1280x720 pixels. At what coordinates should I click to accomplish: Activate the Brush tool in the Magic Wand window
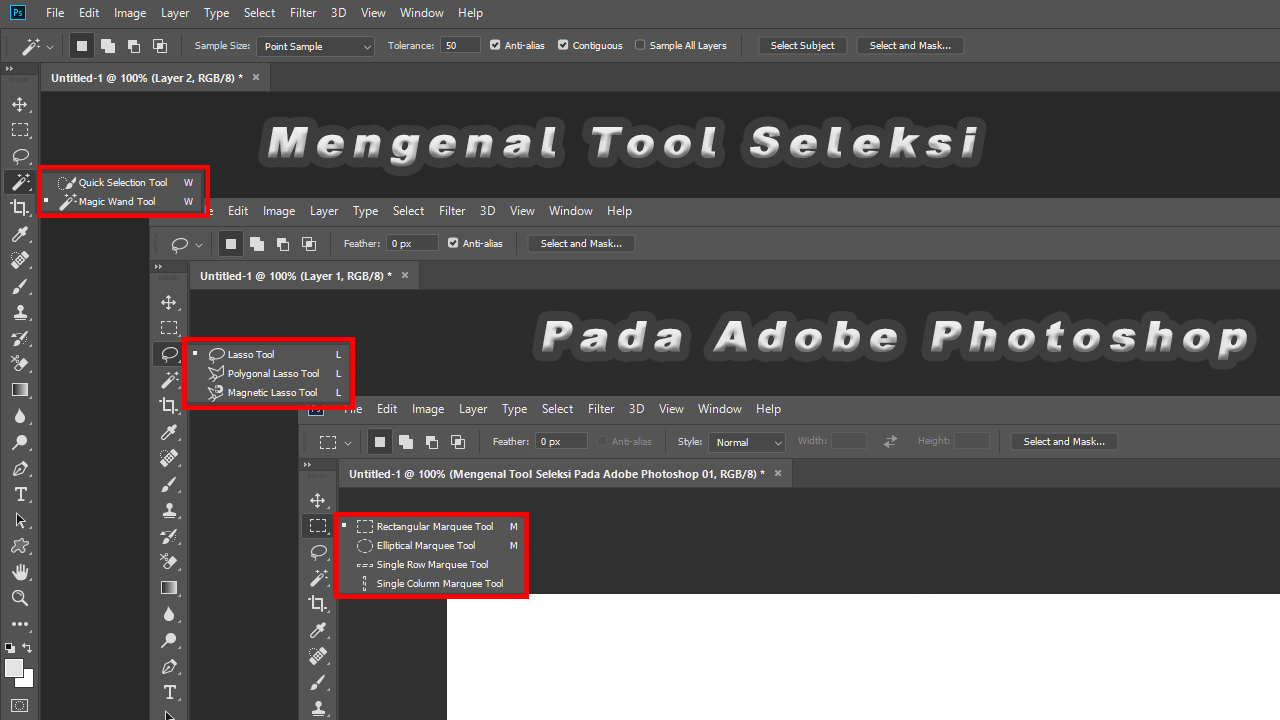pyautogui.click(x=19, y=286)
